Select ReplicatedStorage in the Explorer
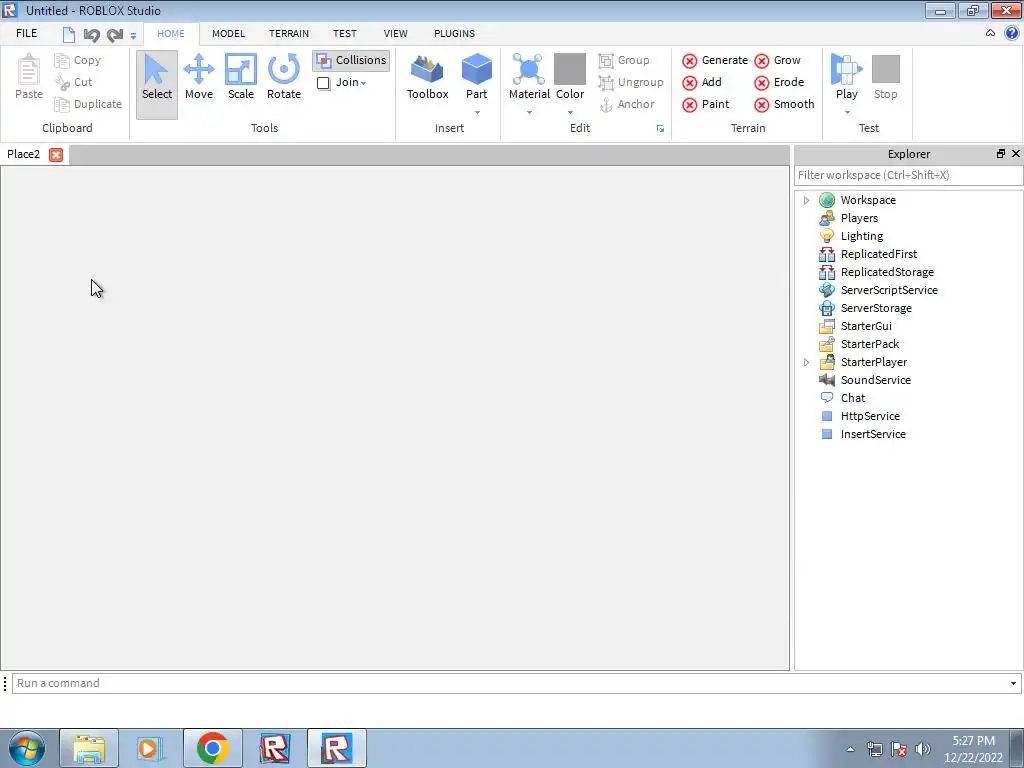This screenshot has width=1024, height=768. (887, 272)
